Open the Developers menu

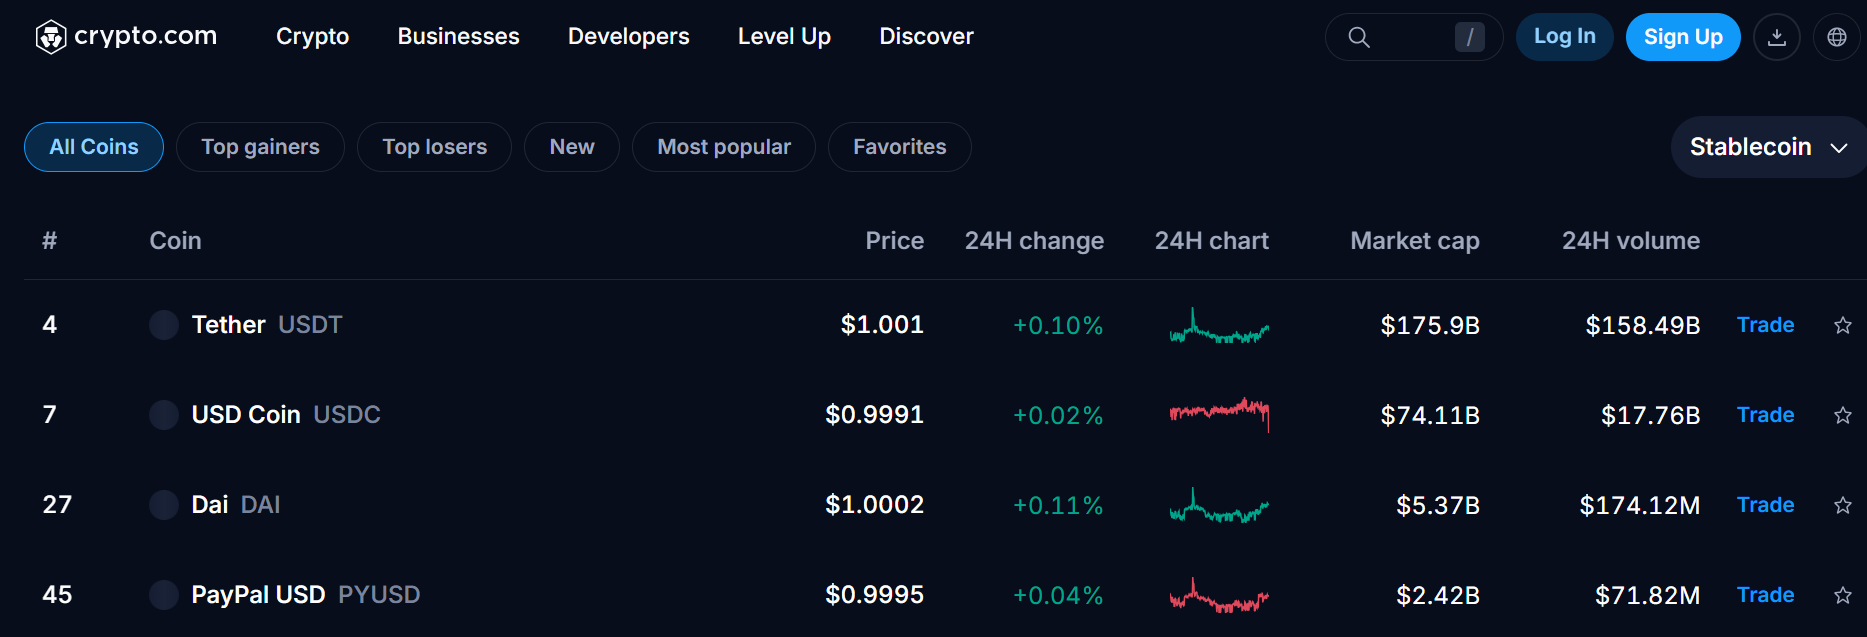629,36
